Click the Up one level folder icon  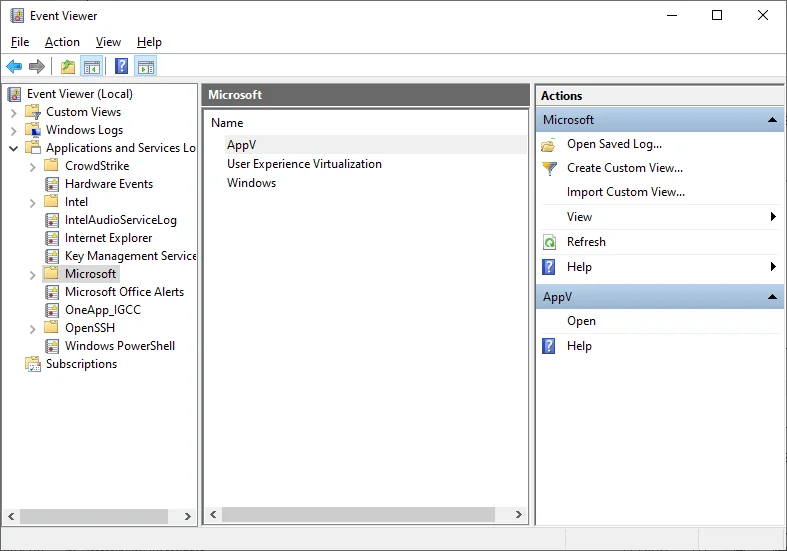pos(68,66)
